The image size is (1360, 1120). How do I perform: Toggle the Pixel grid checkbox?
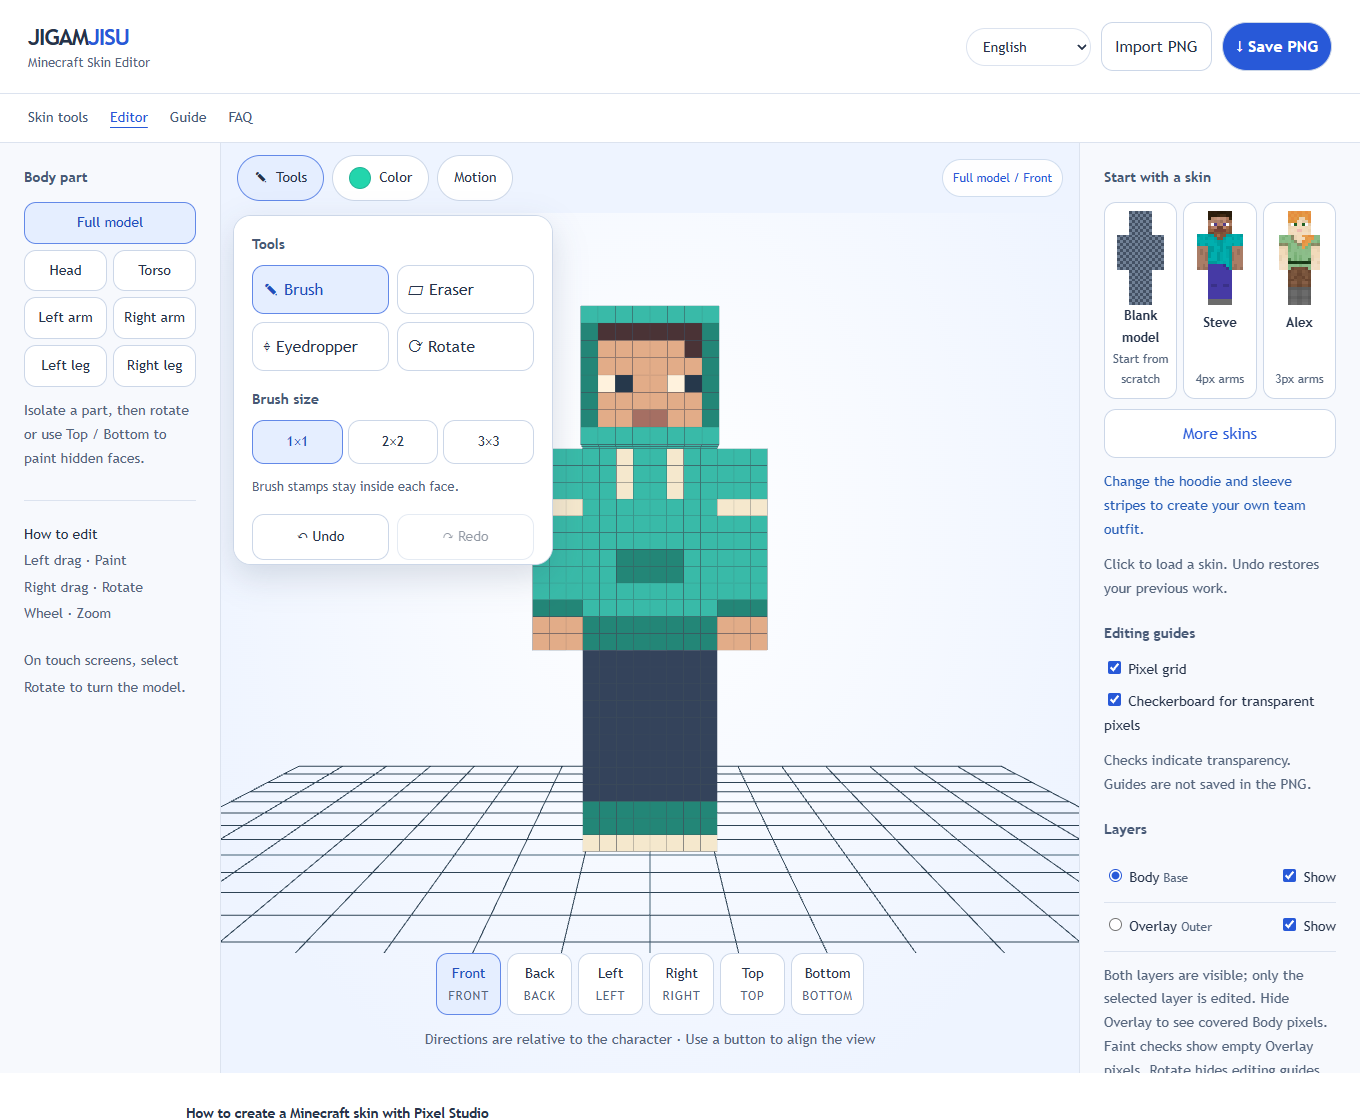point(1114,668)
